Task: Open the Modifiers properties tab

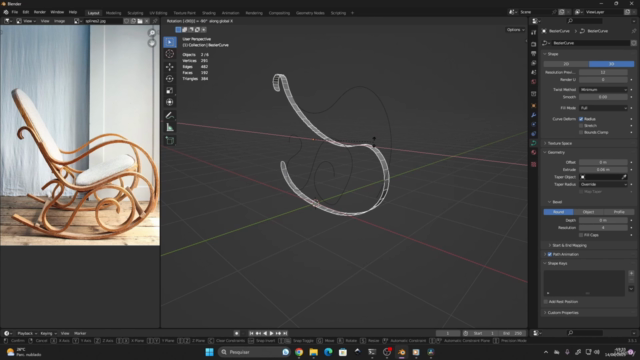Action: tap(533, 115)
